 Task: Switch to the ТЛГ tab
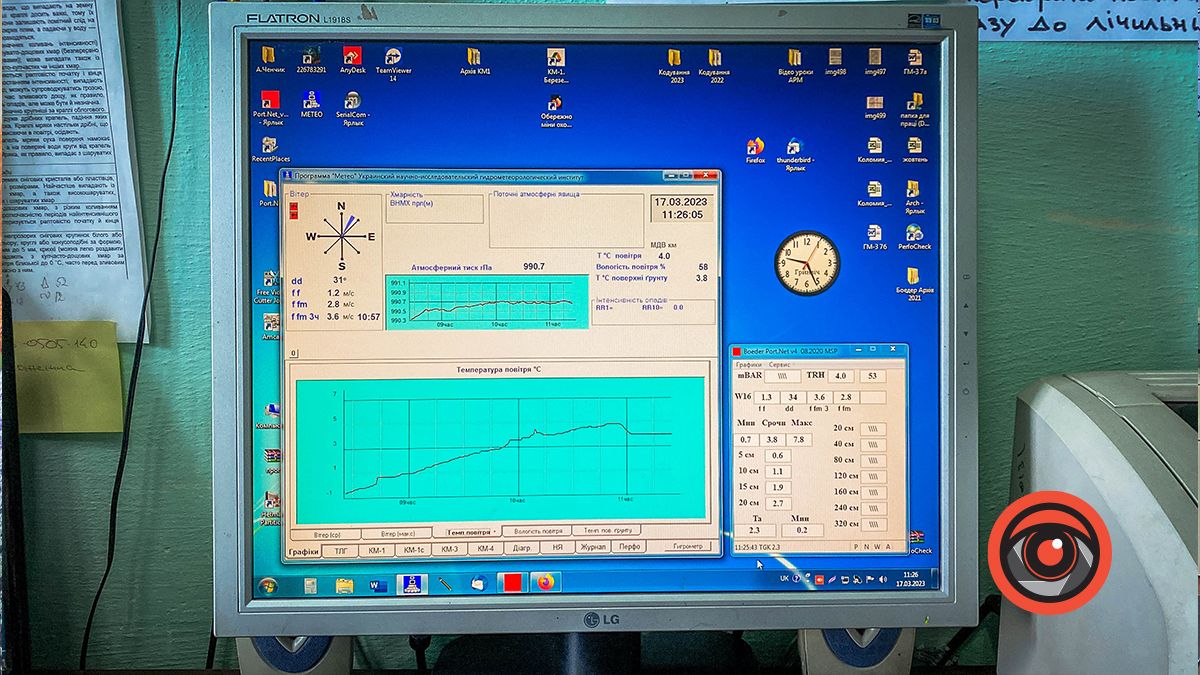341,550
